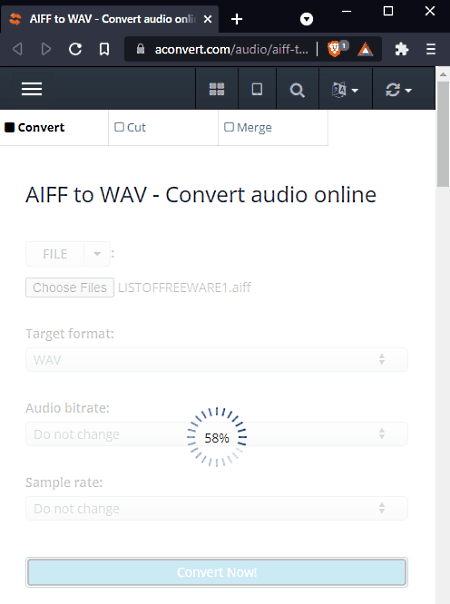Screen dimensions: 450x604
Task: Expand the language translate dropdown
Action: tap(345, 90)
